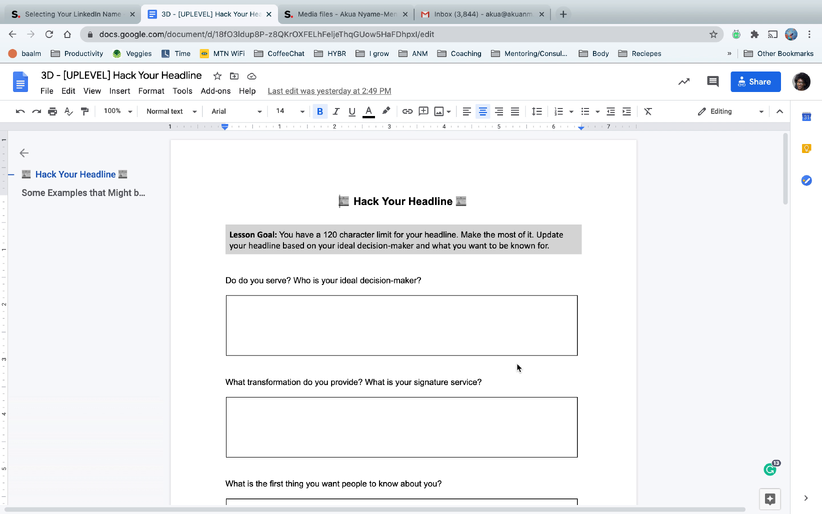This screenshot has width=822, height=514.
Task: Run spelling and grammar check icon
Action: point(68,111)
